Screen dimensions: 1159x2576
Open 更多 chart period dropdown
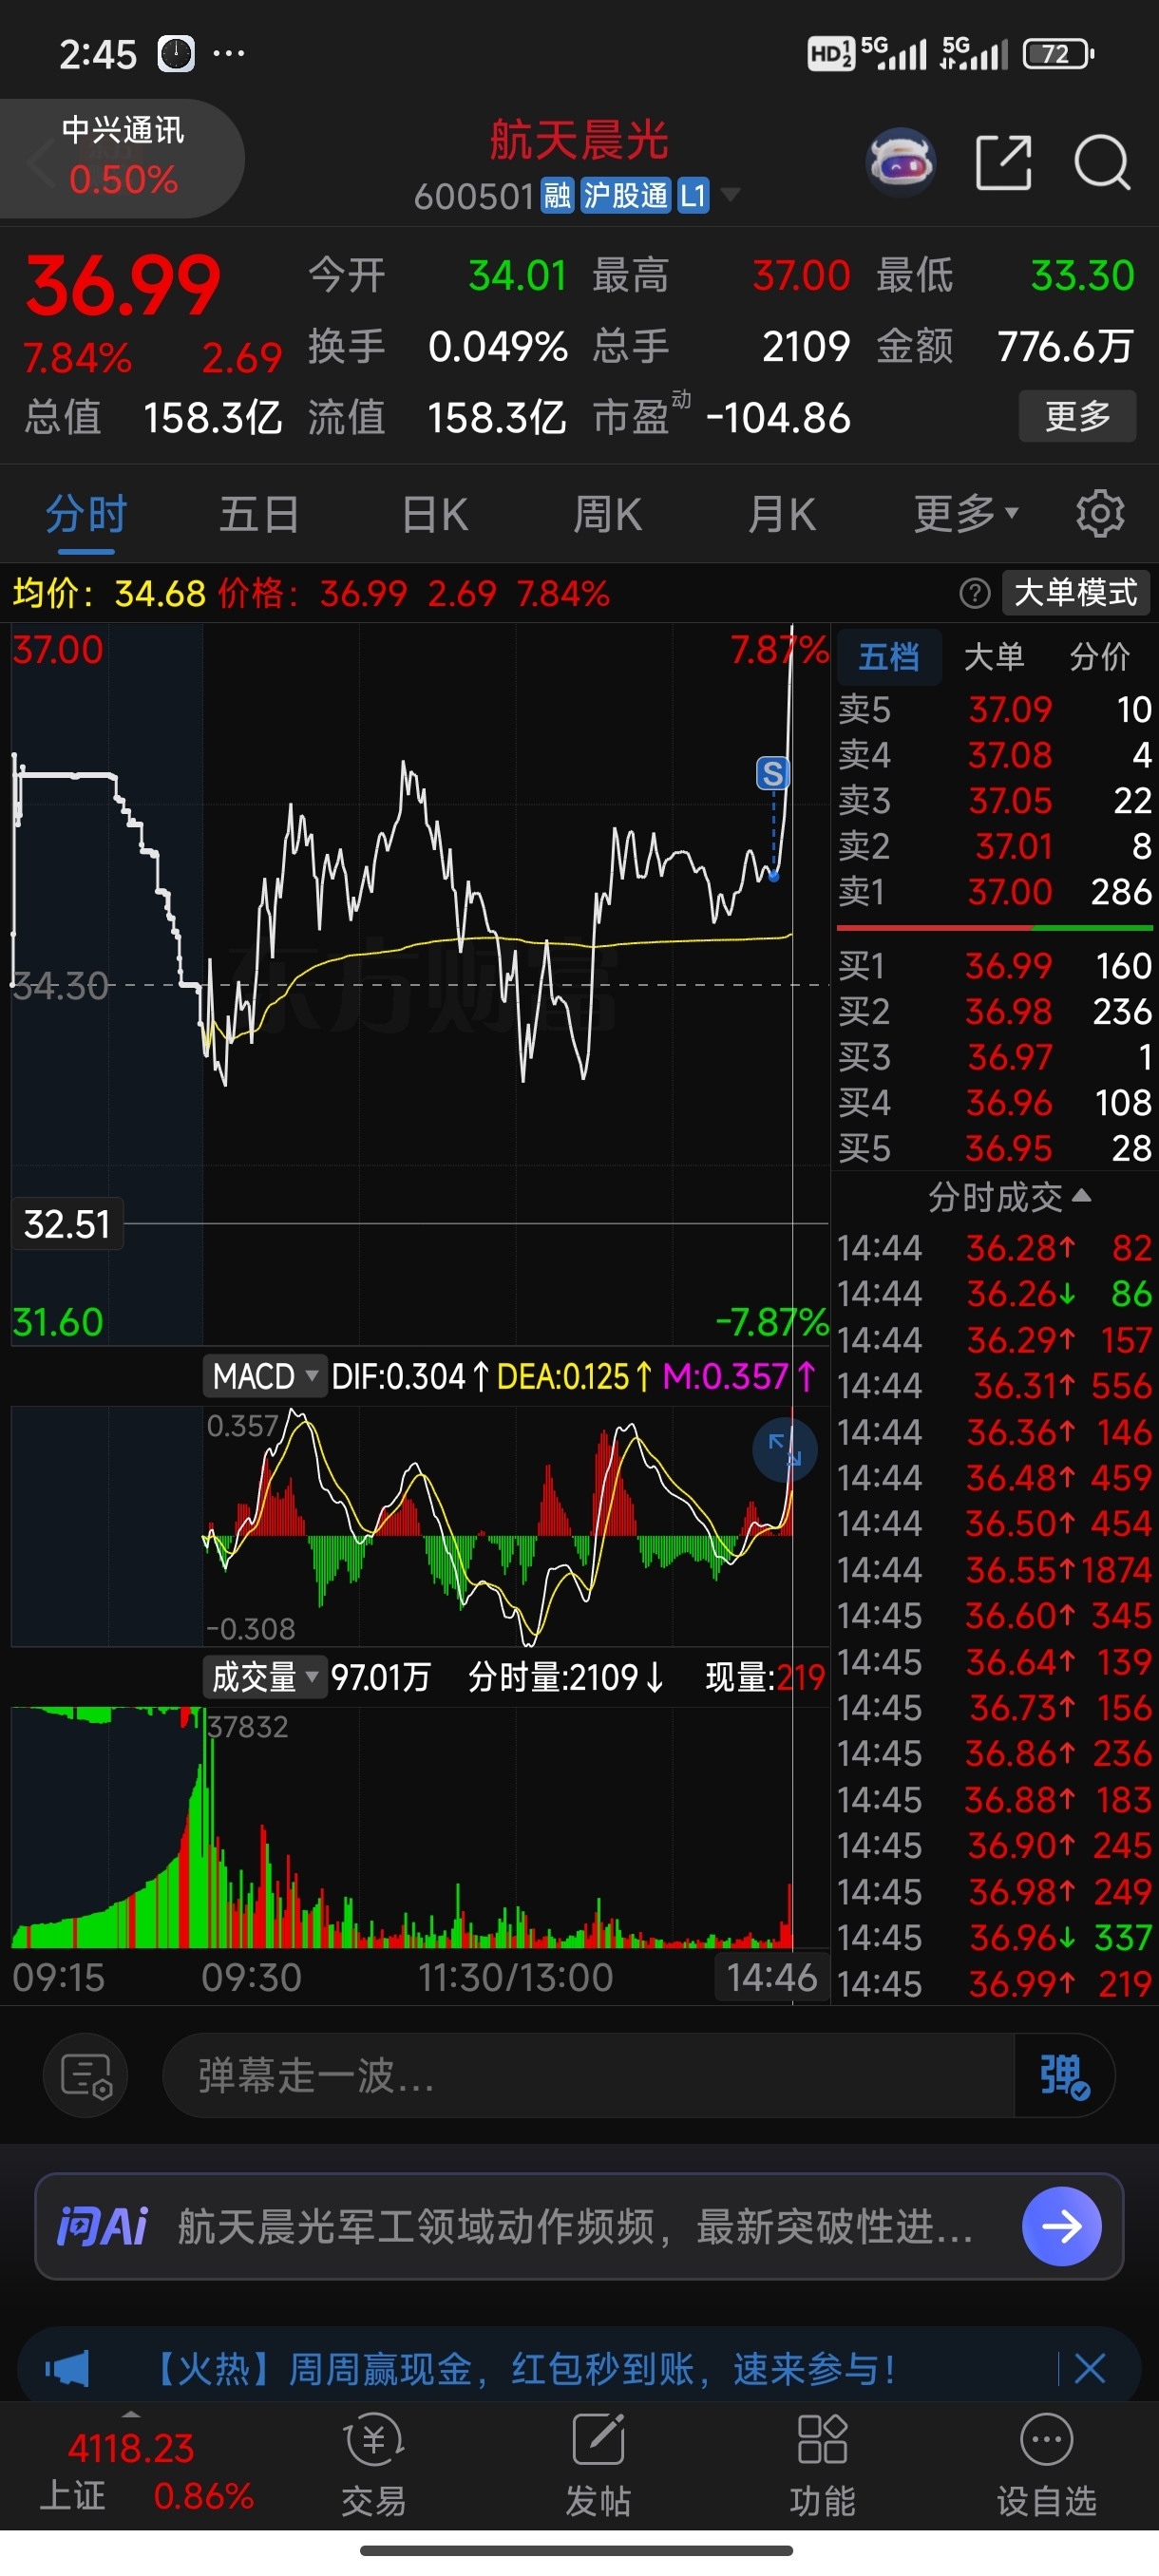(966, 514)
